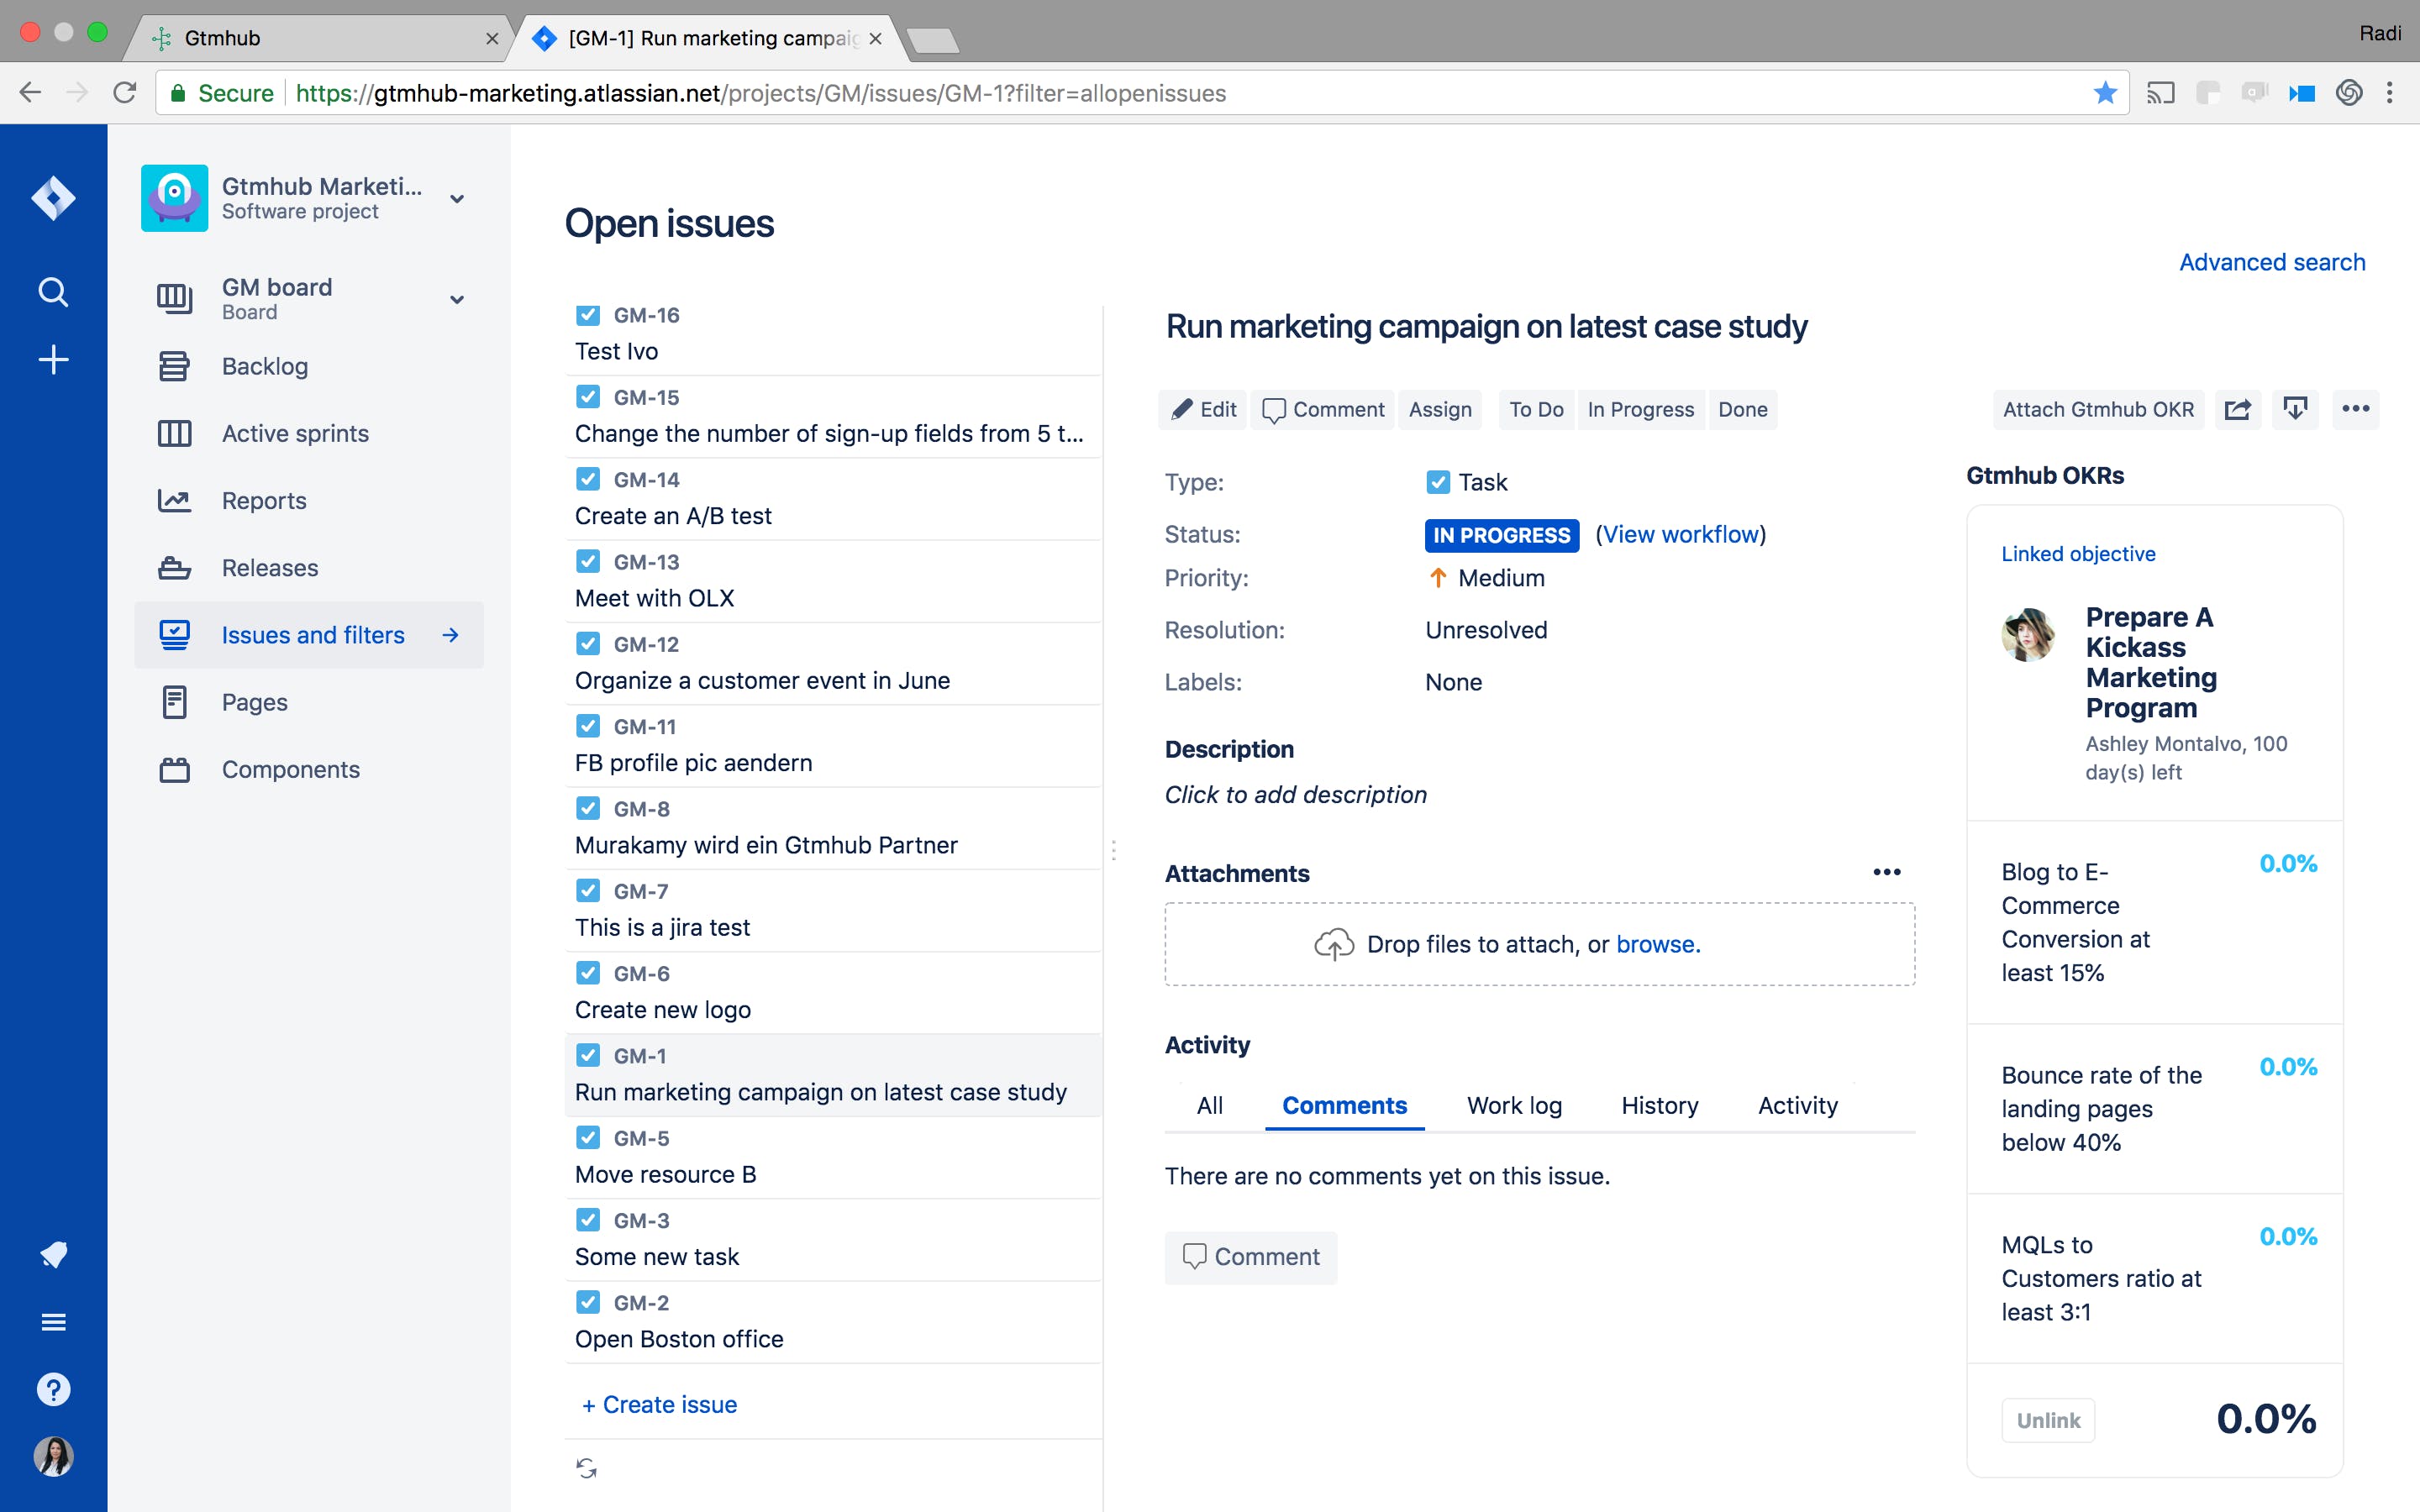The image size is (2420, 1512).
Task: Click the share issue icon
Action: click(x=2237, y=409)
